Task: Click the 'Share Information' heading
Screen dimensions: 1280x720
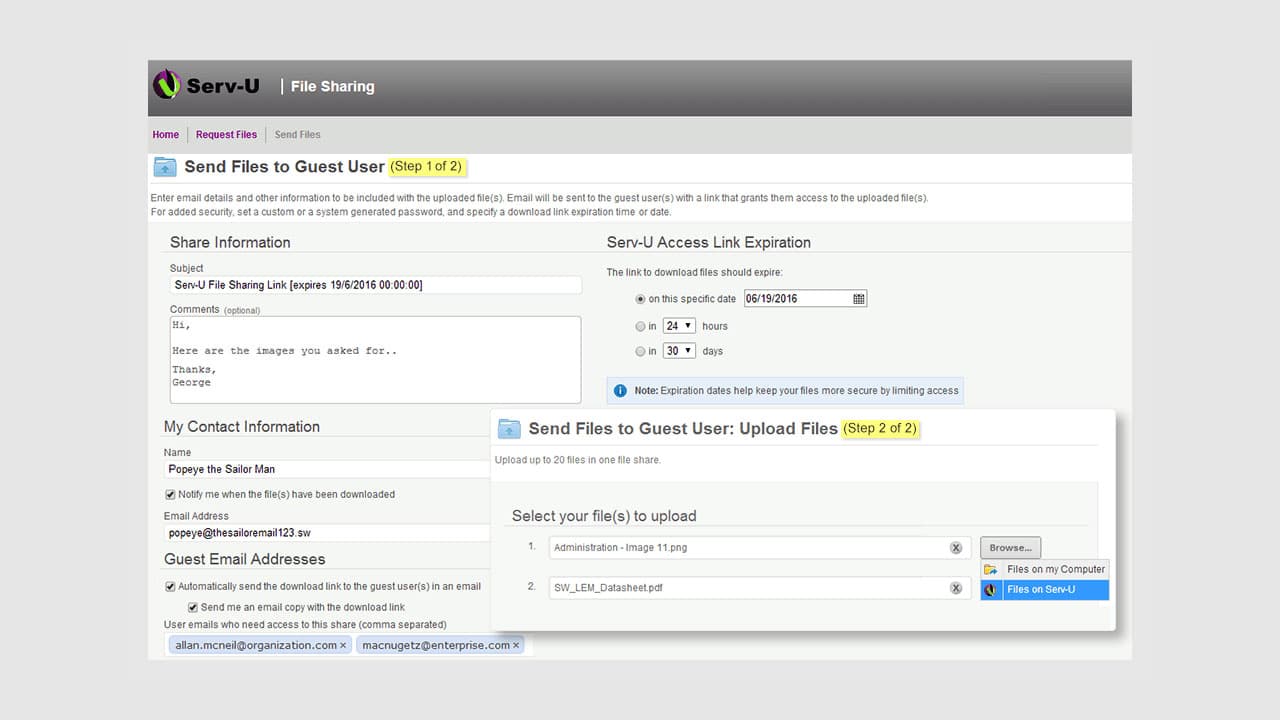Action: click(x=230, y=242)
